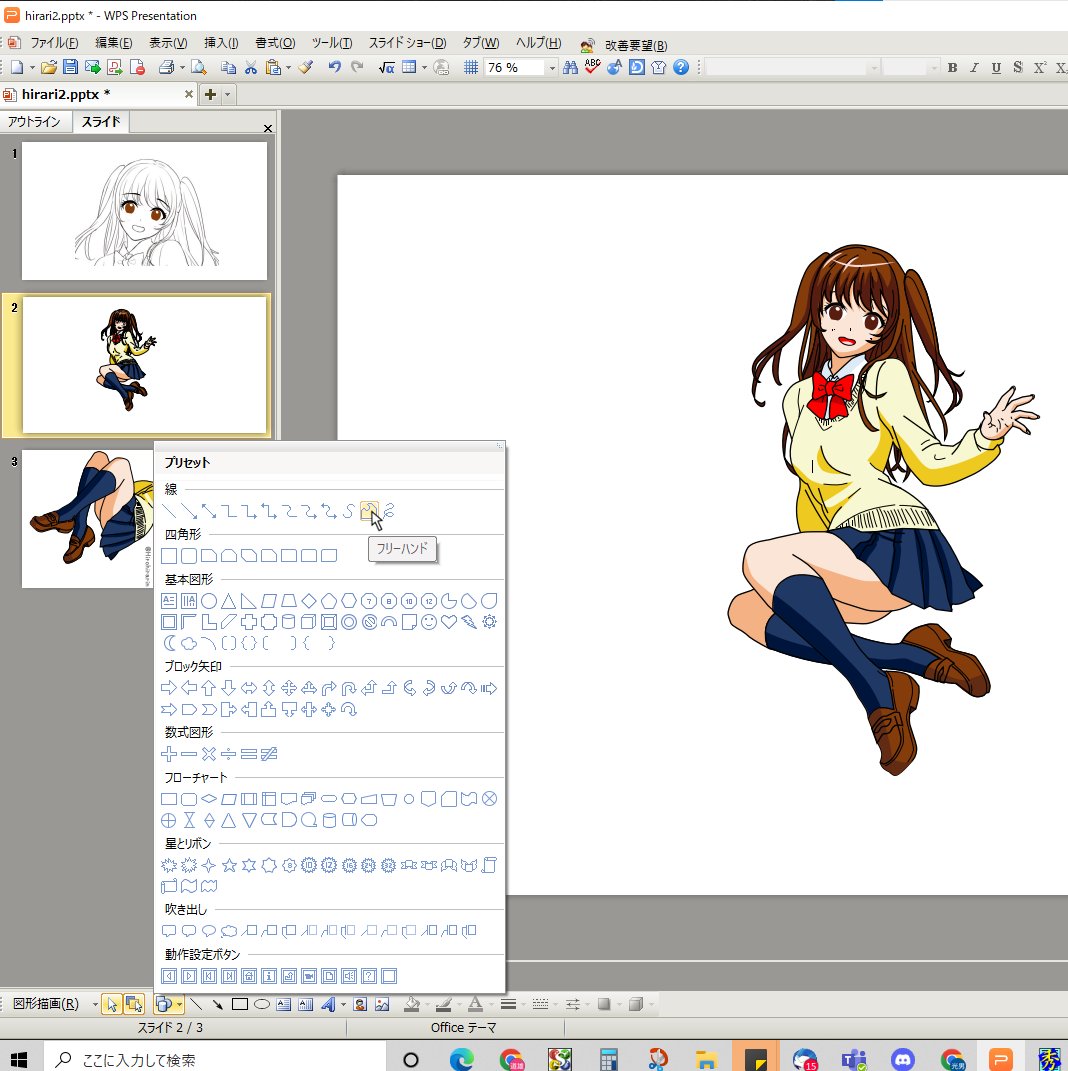Select the Rectangle tool in drawing toolbar

[x=240, y=1004]
